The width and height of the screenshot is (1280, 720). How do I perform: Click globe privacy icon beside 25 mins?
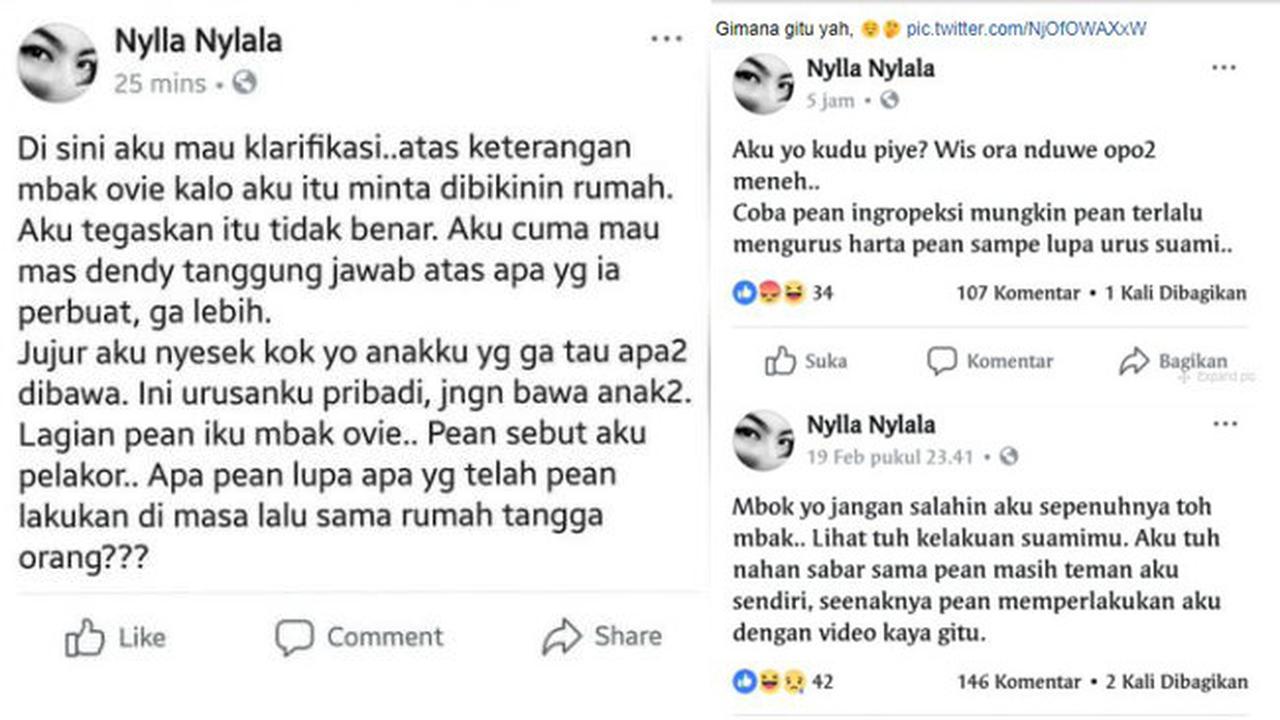245,83
